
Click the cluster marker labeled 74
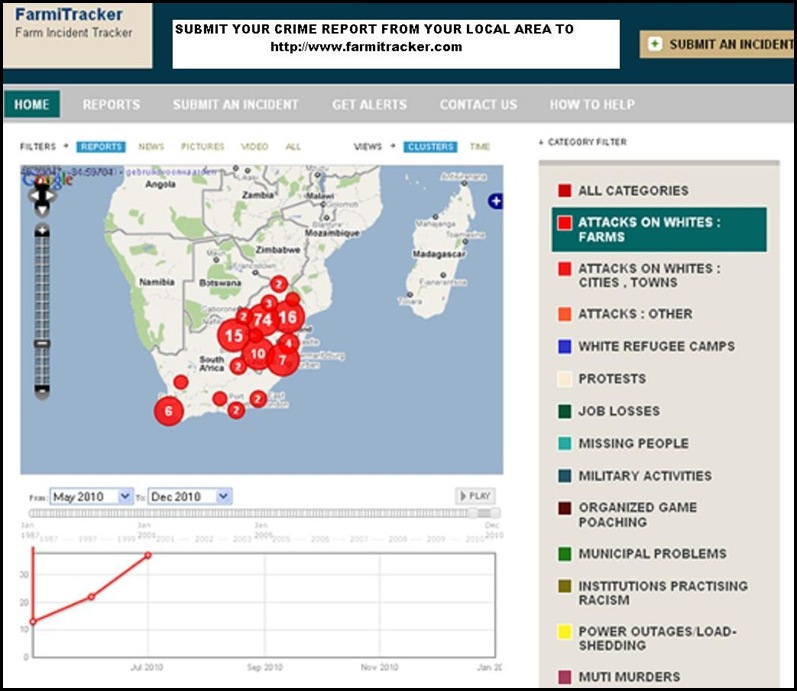tap(263, 320)
